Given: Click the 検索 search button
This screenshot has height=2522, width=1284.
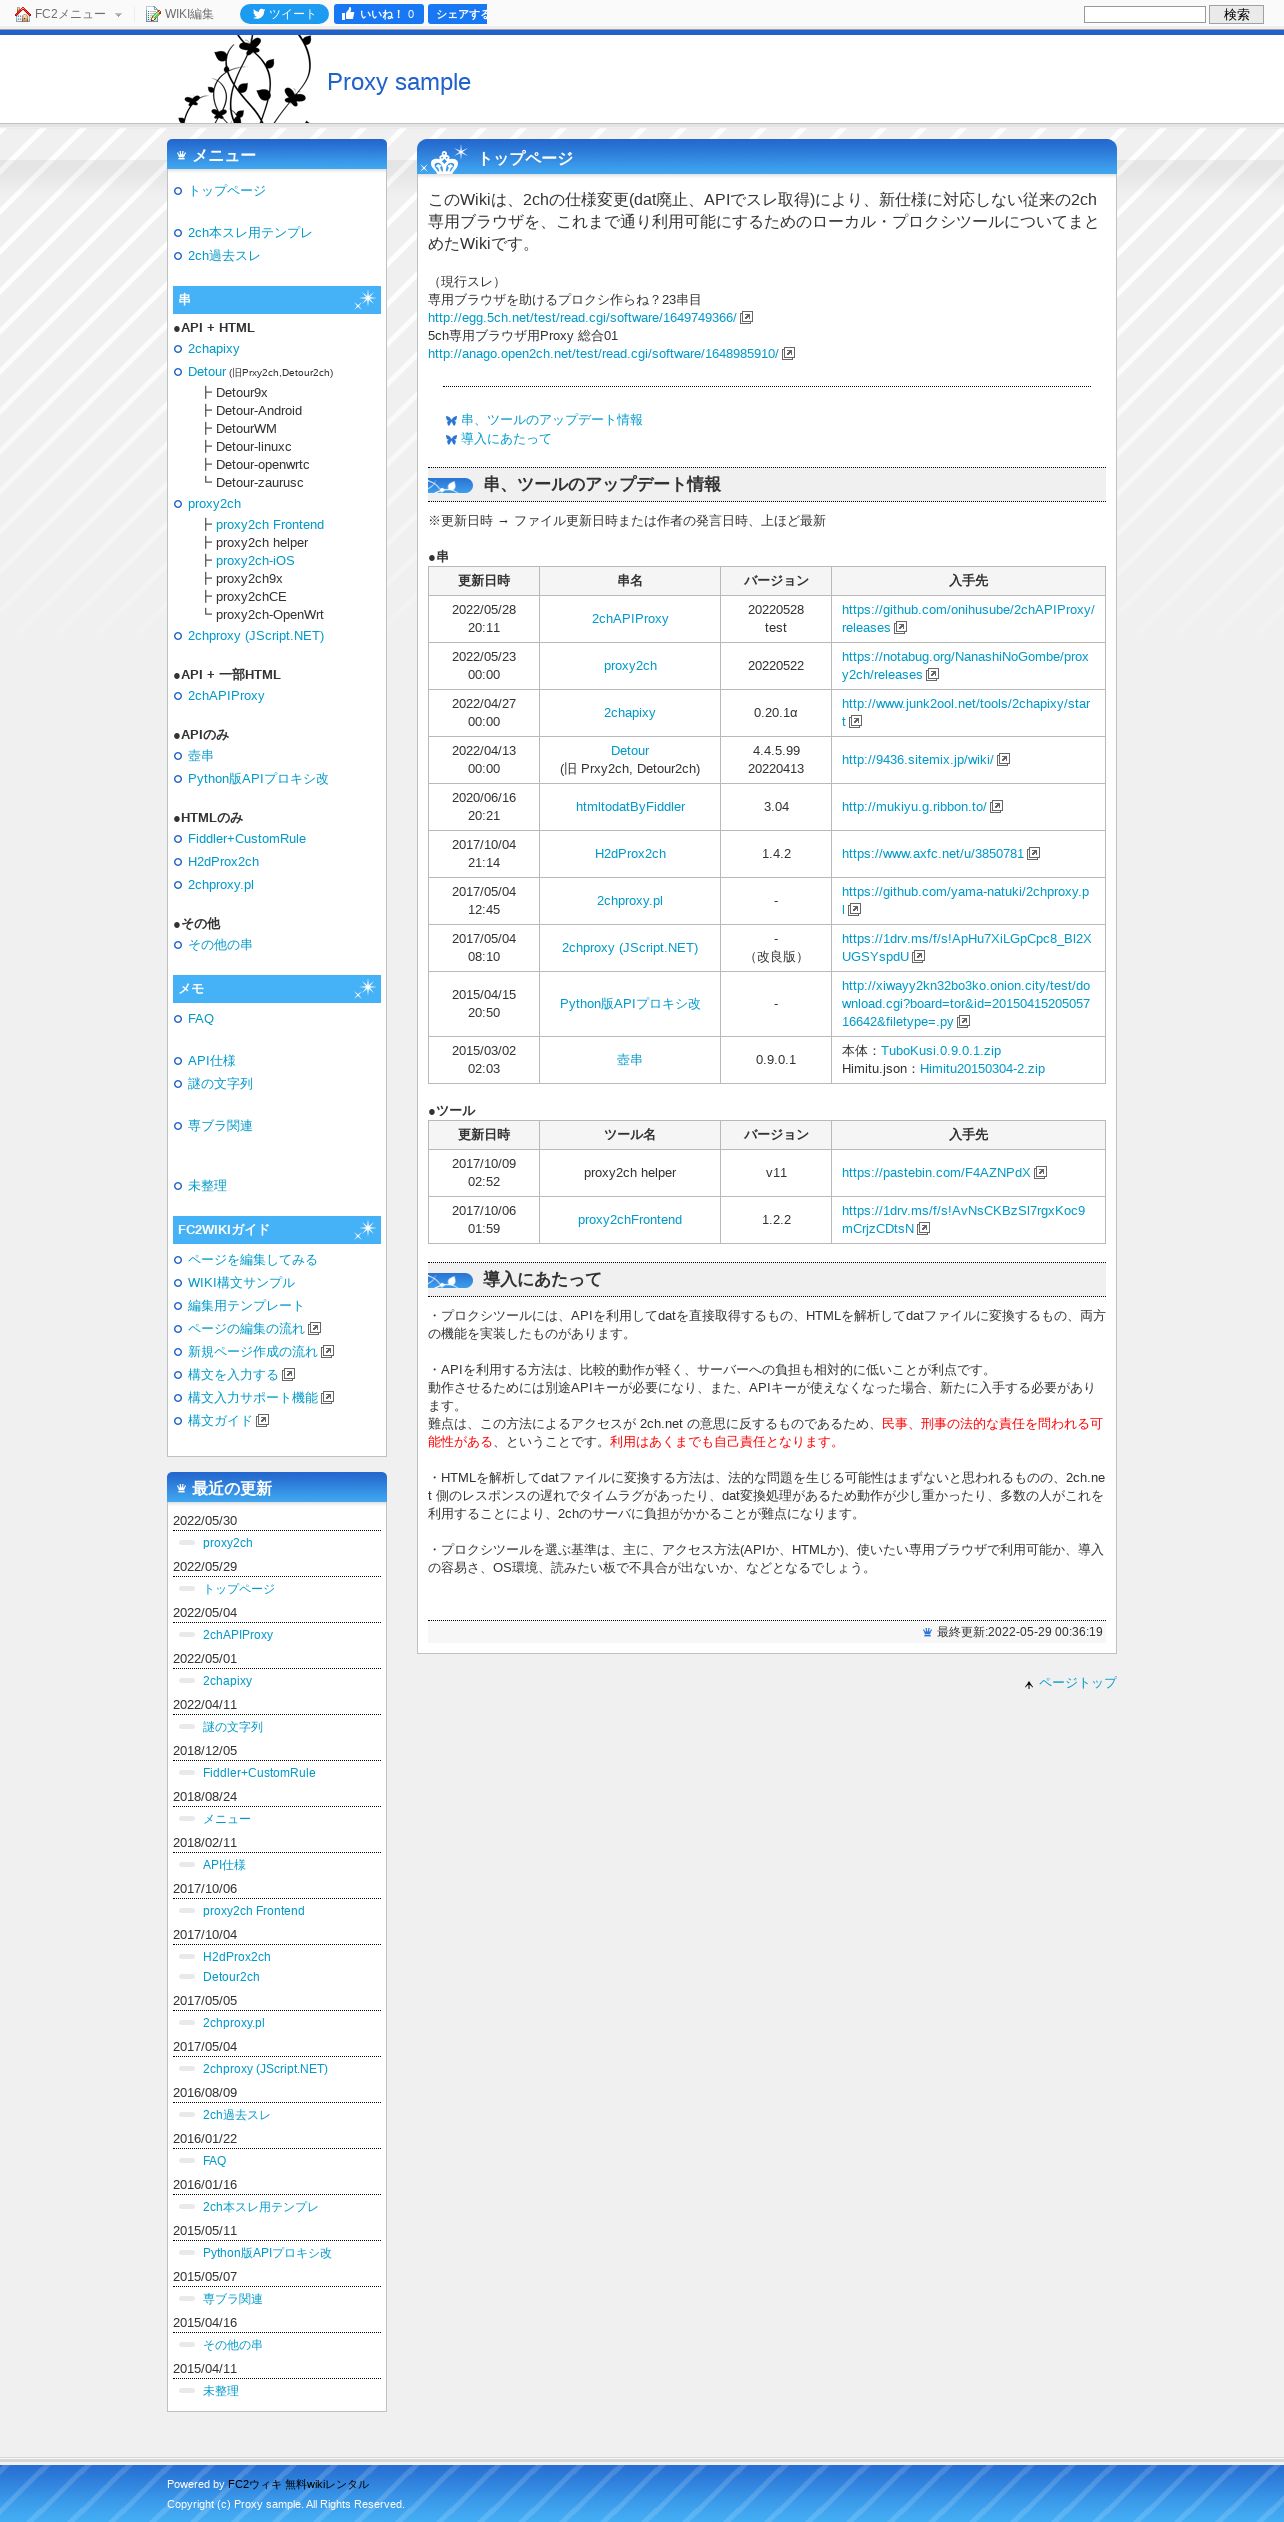Looking at the screenshot, I should coord(1236,14).
